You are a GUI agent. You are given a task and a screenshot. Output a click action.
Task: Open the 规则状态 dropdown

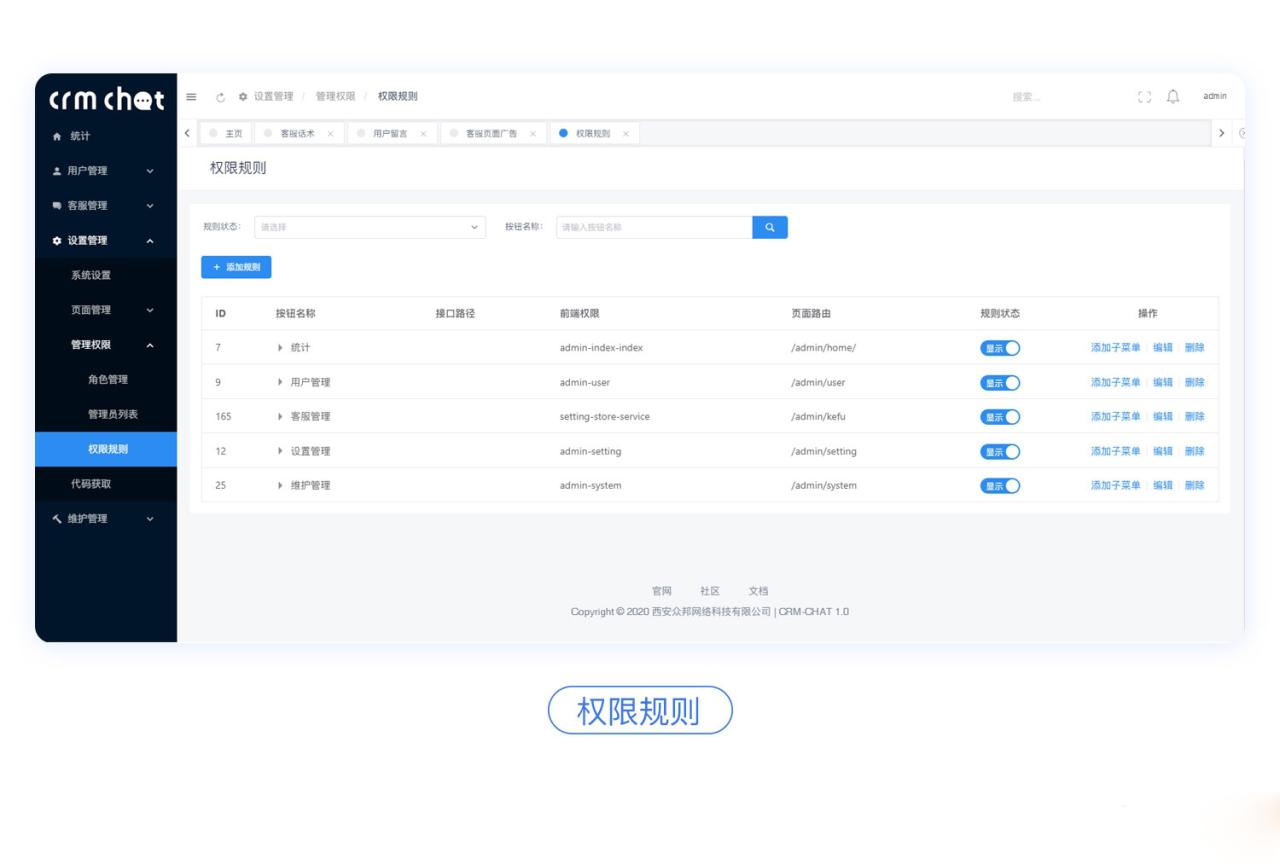coord(370,227)
